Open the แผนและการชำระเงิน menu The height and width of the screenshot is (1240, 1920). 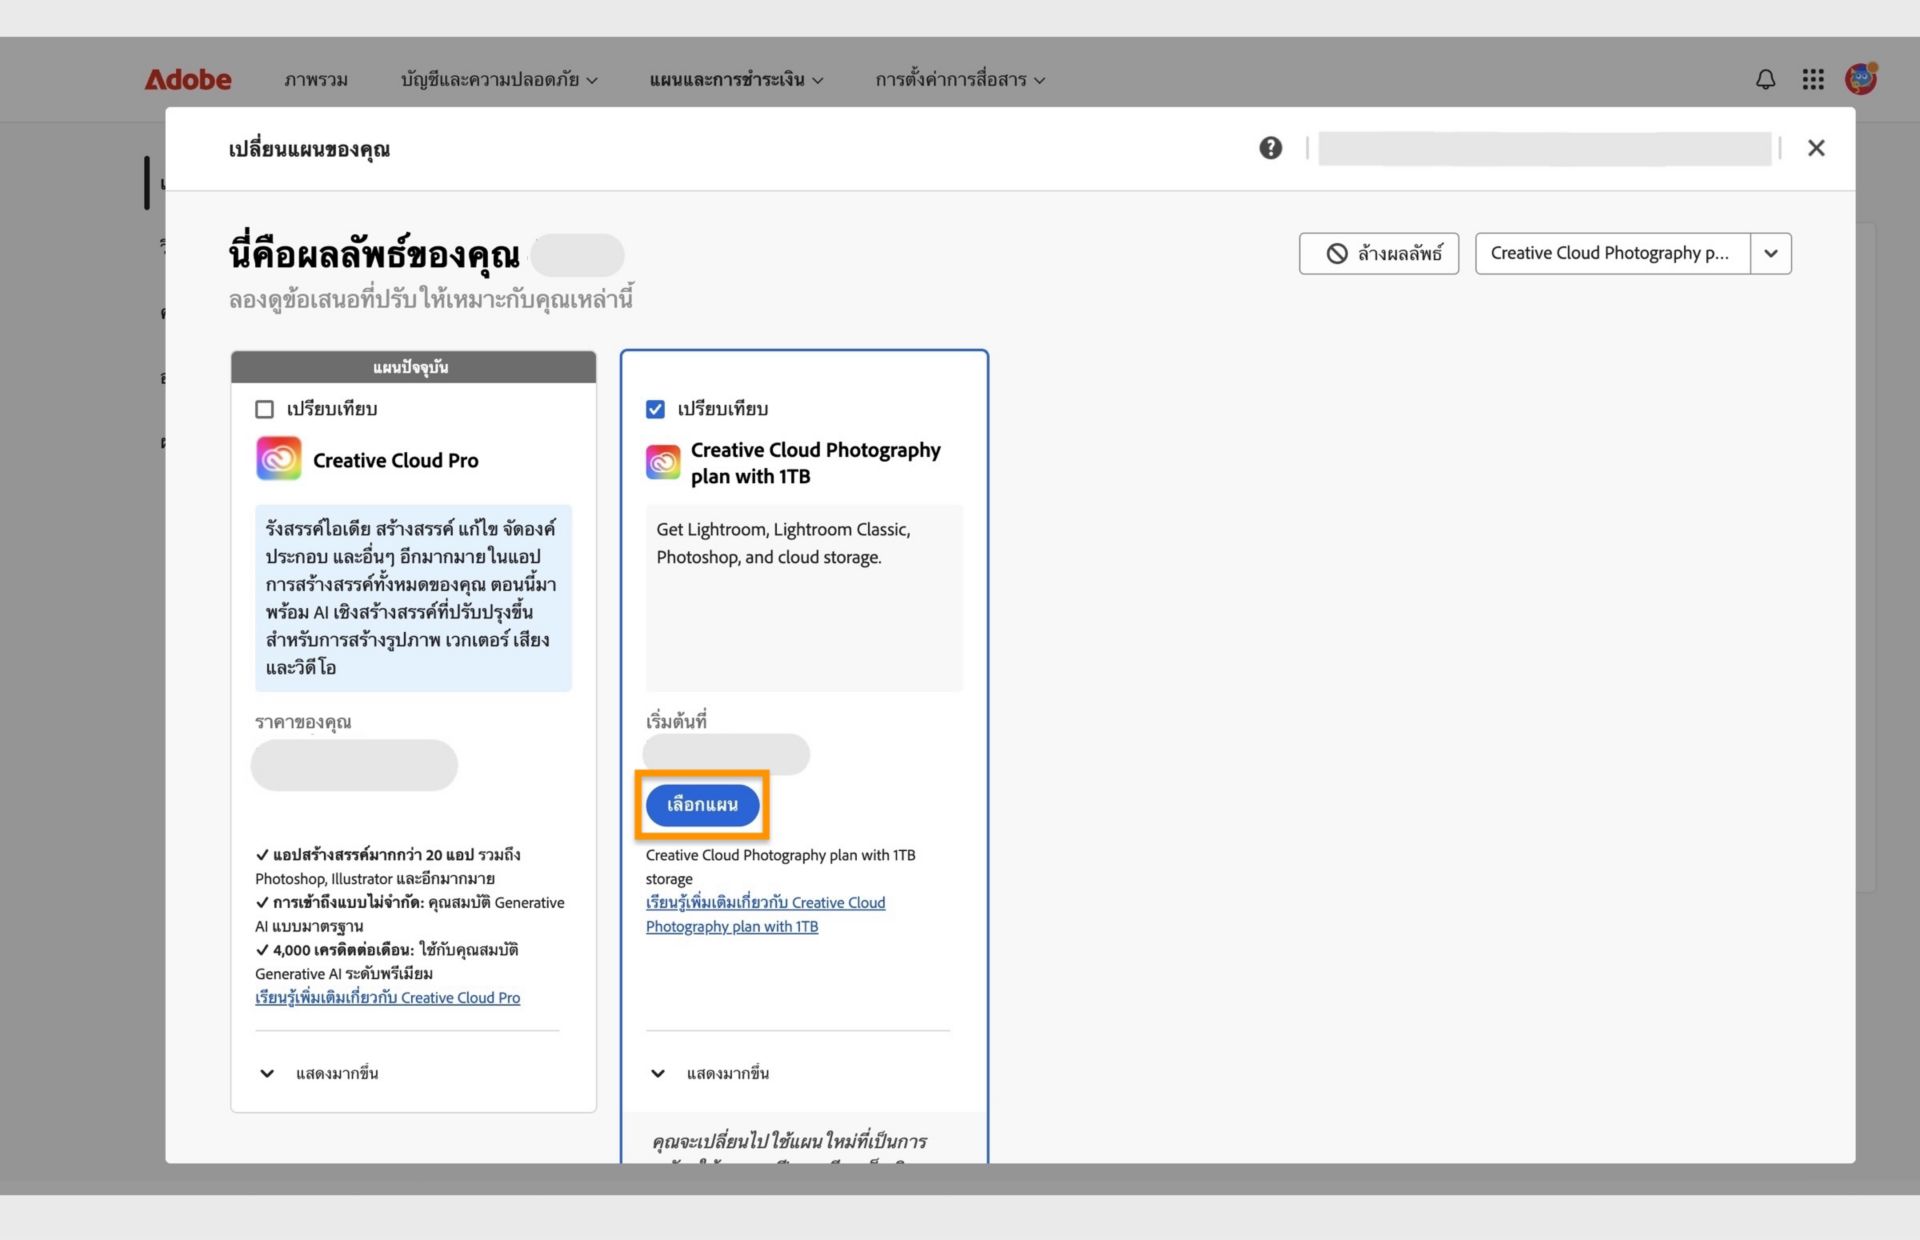click(736, 80)
